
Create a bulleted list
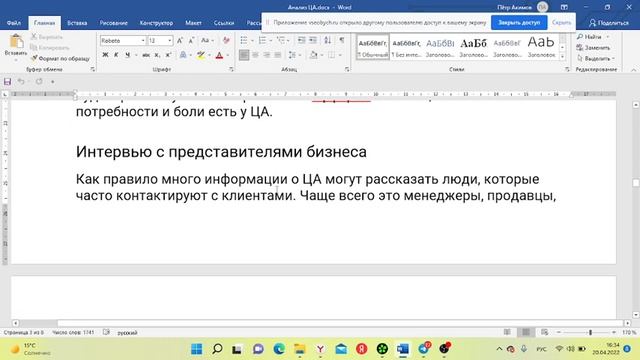pyautogui.click(x=244, y=40)
